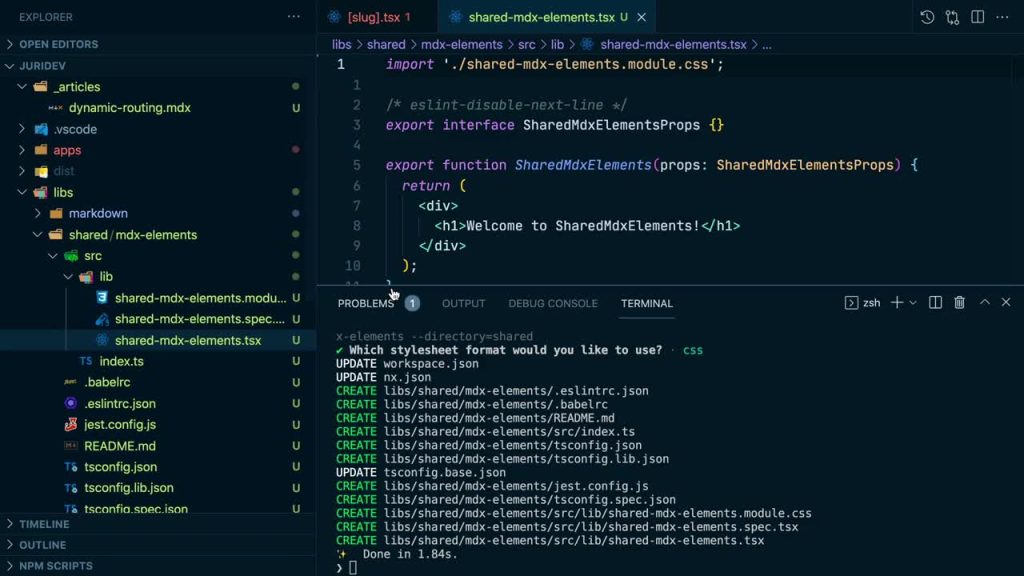This screenshot has height=576, width=1024.
Task: Select the PROBLEMS tab showing one issue
Action: pos(367,303)
